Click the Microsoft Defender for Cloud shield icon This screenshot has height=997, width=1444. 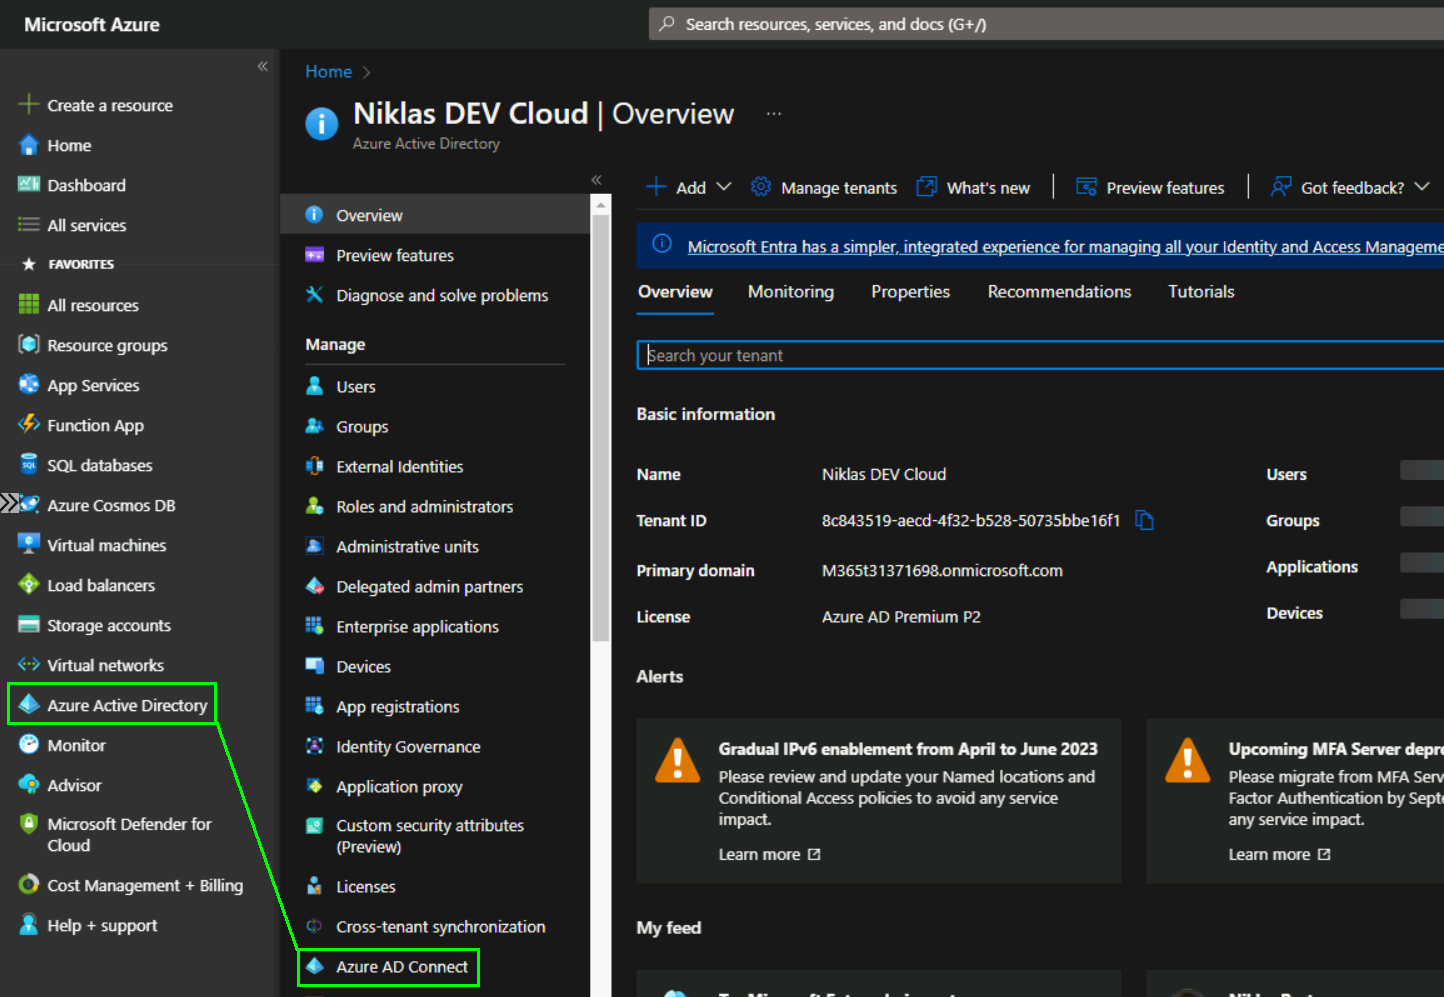(29, 824)
